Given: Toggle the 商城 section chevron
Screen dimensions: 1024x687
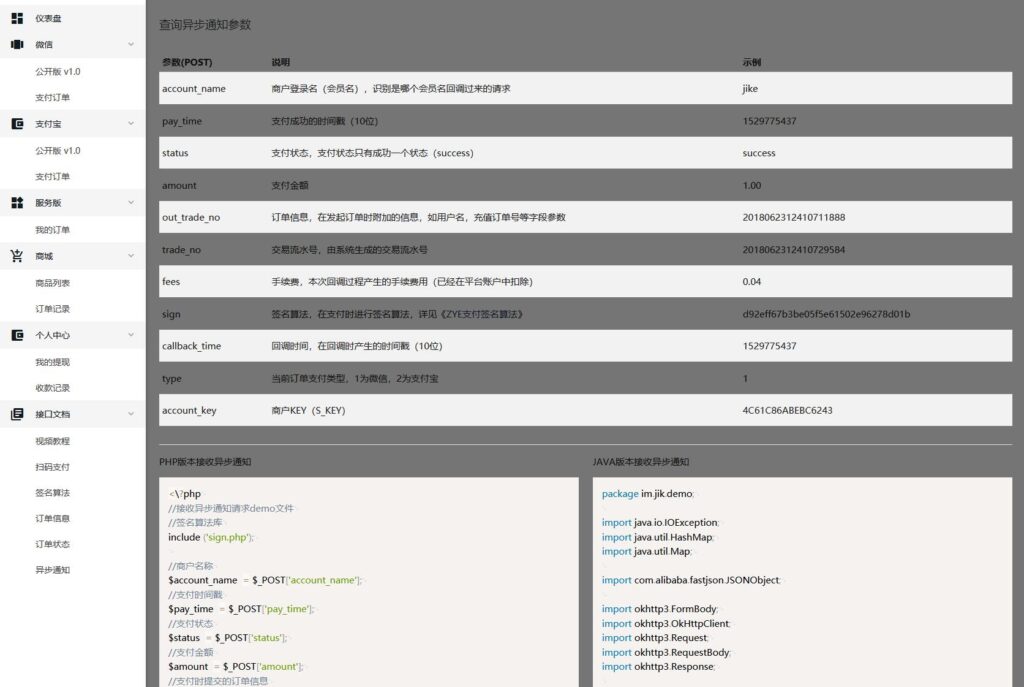Looking at the screenshot, I should coord(130,256).
